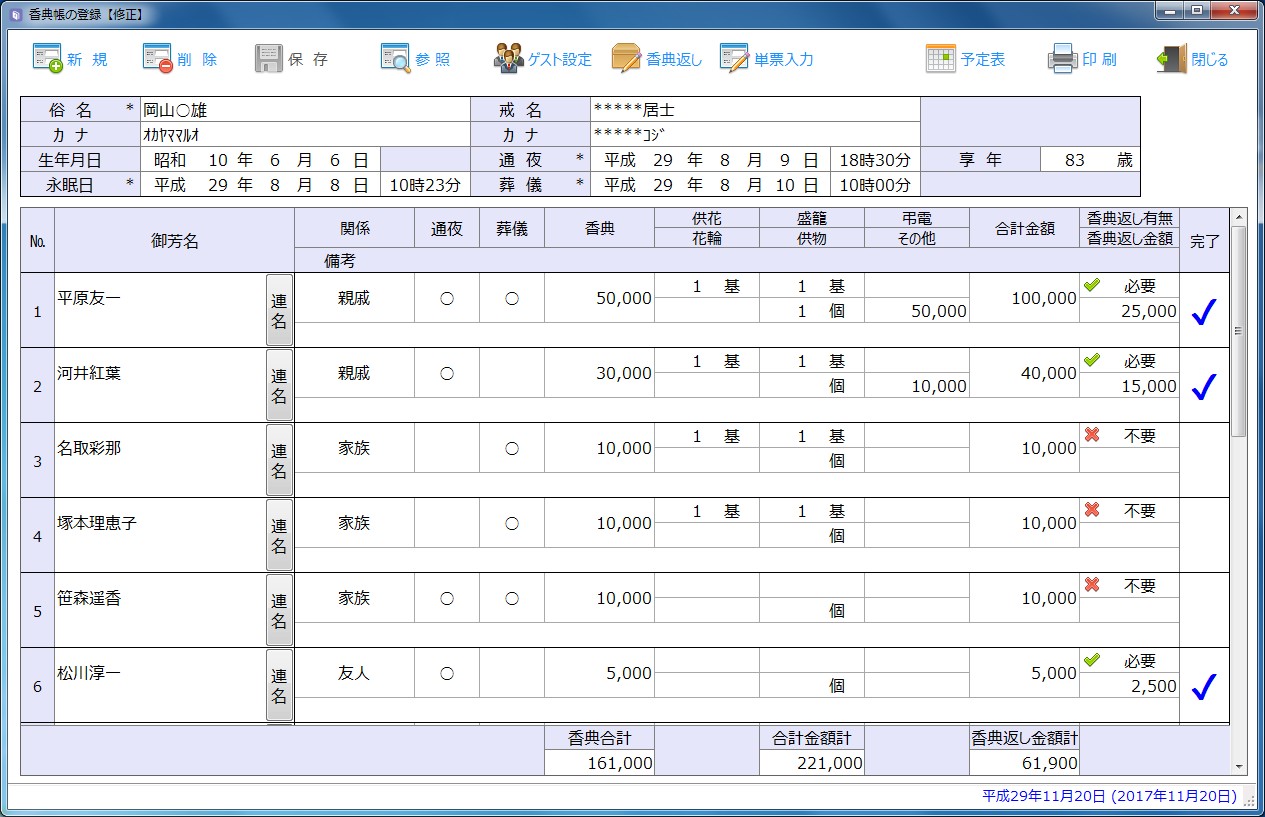The height and width of the screenshot is (817, 1265).
Task: Click the 保存 (Save) floppy icon
Action: click(268, 59)
